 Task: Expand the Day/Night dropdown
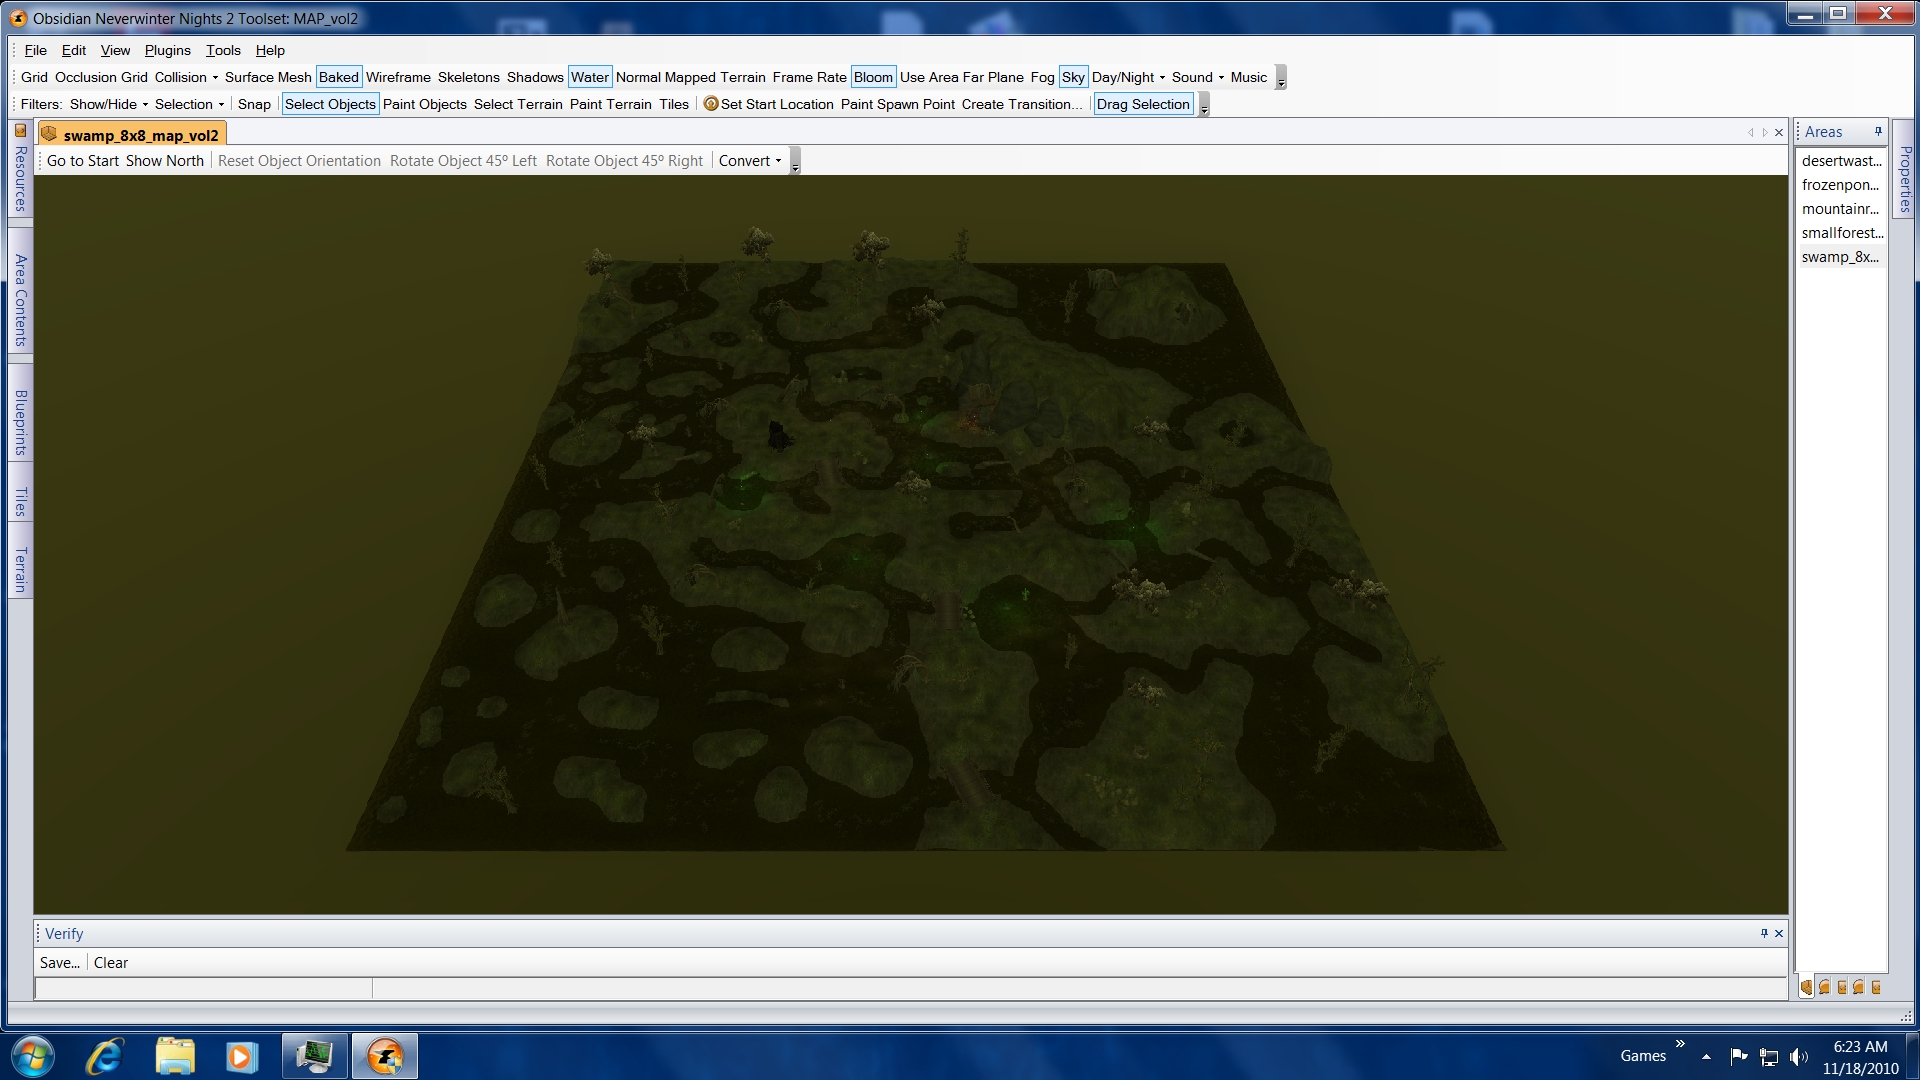1128,77
